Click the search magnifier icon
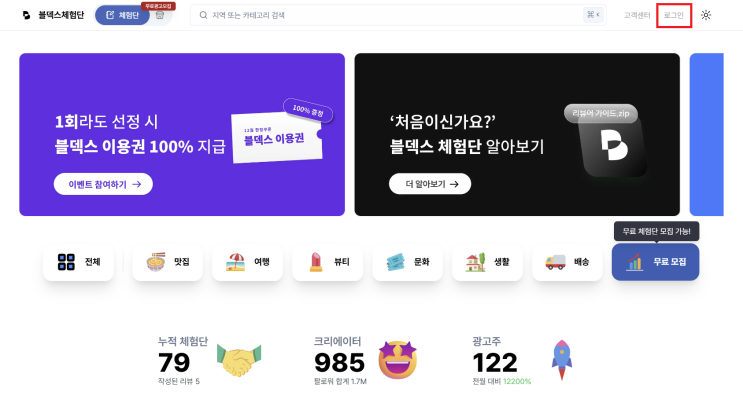The height and width of the screenshot is (403, 743). point(203,15)
